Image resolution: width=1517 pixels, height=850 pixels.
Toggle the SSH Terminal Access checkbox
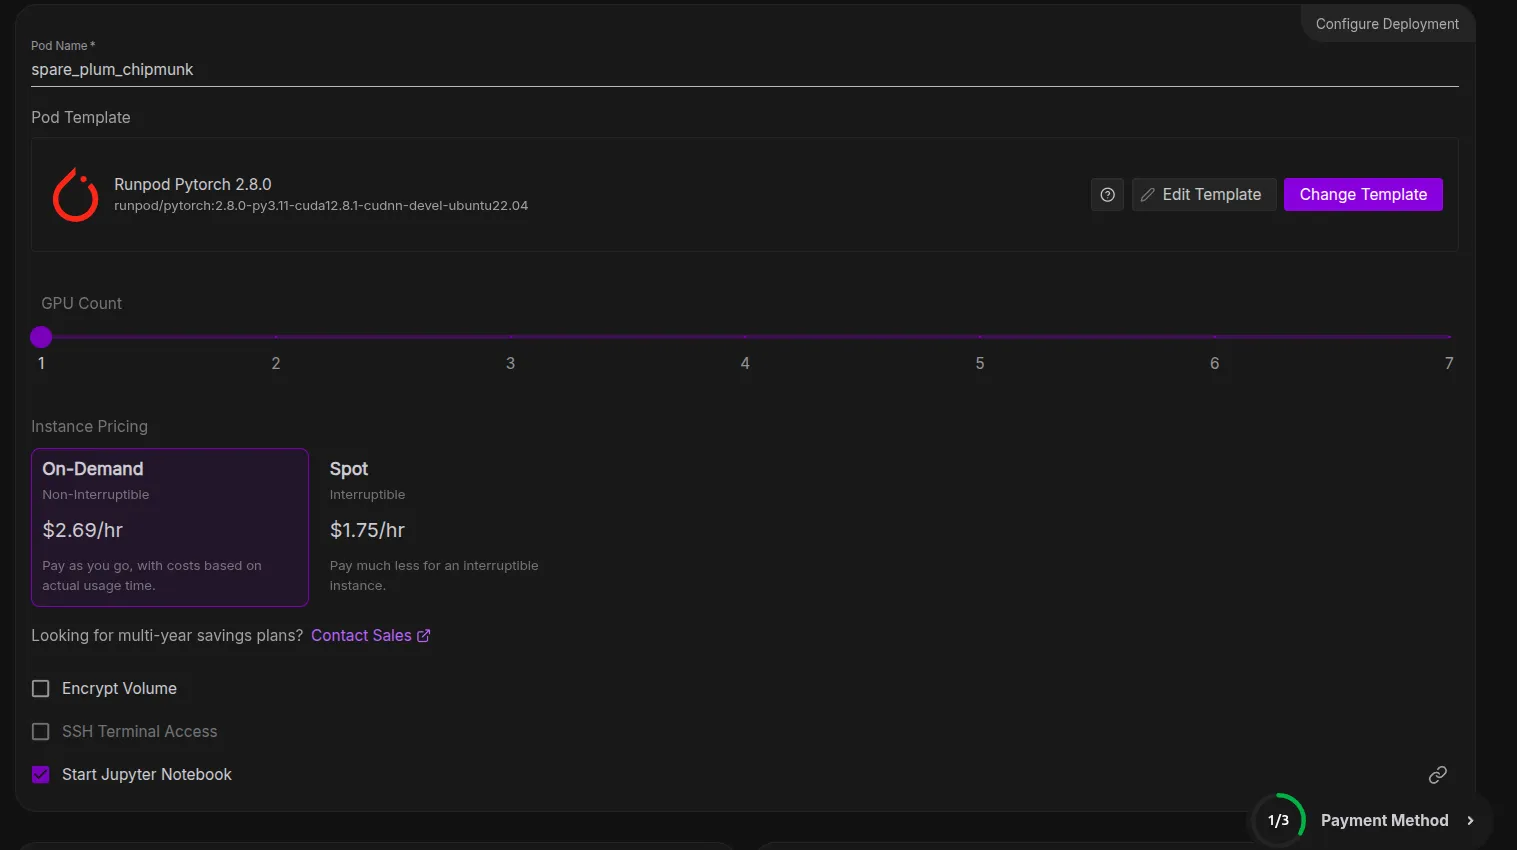click(41, 732)
